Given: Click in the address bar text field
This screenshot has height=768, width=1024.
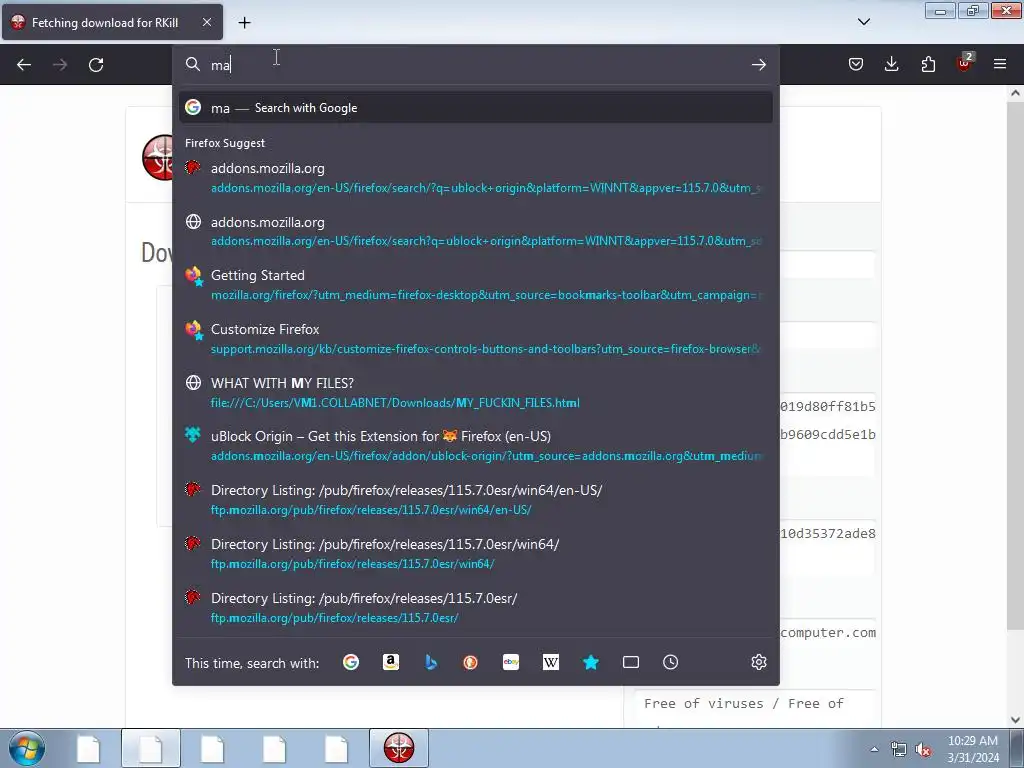Looking at the screenshot, I should [x=477, y=65].
